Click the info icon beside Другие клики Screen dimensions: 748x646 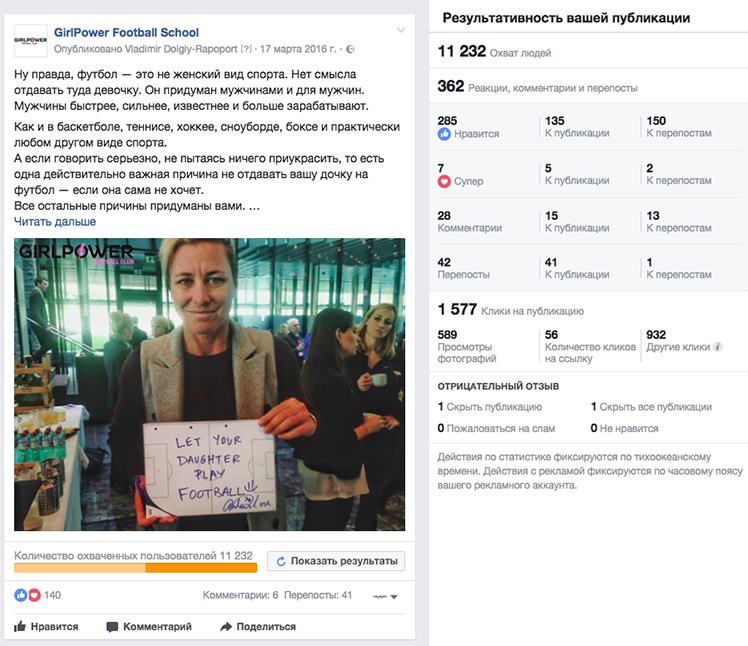point(717,347)
